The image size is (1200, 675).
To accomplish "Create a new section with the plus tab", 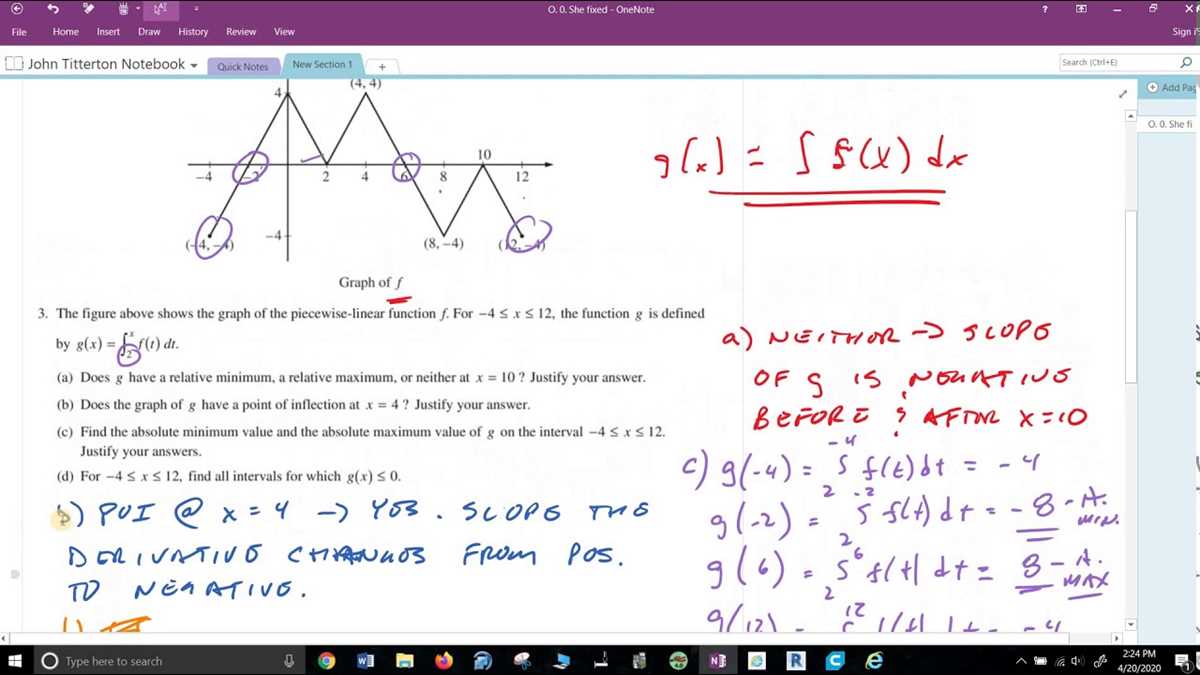I will [382, 67].
